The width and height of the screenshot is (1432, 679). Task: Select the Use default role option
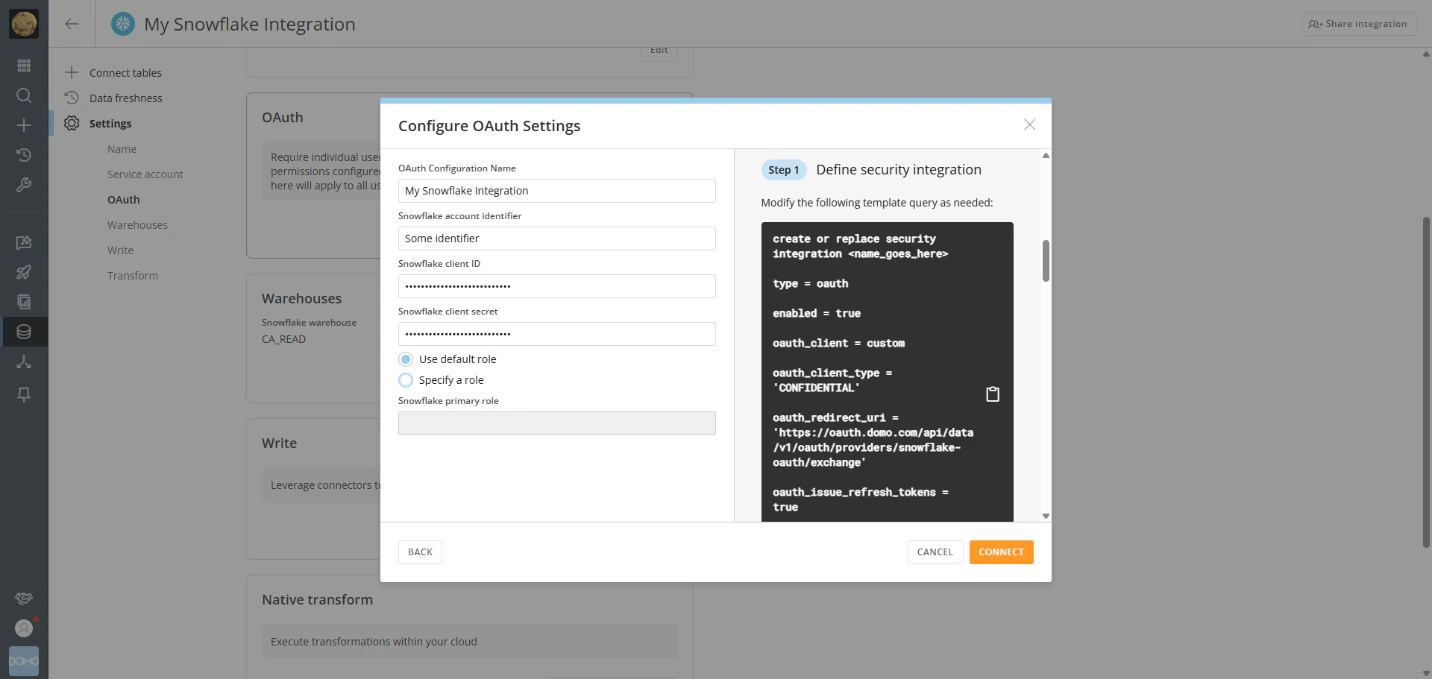click(405, 359)
